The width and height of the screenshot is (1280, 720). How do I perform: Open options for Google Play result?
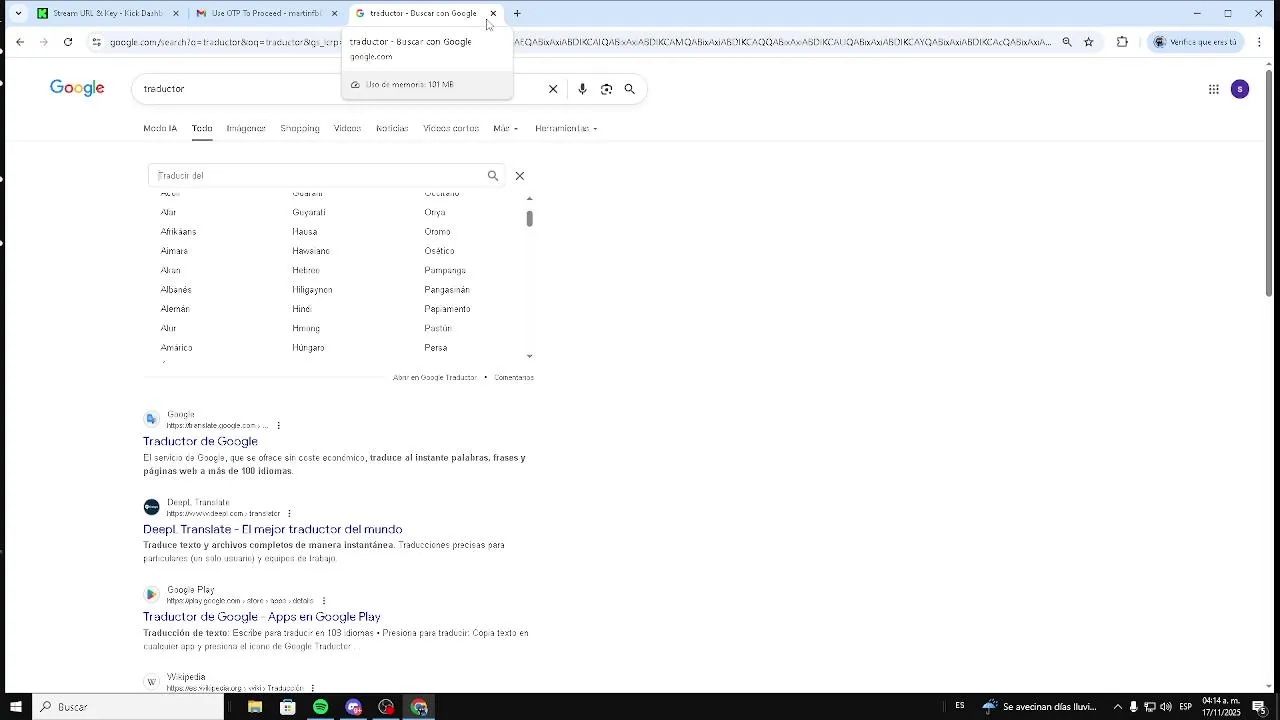pyautogui.click(x=323, y=602)
